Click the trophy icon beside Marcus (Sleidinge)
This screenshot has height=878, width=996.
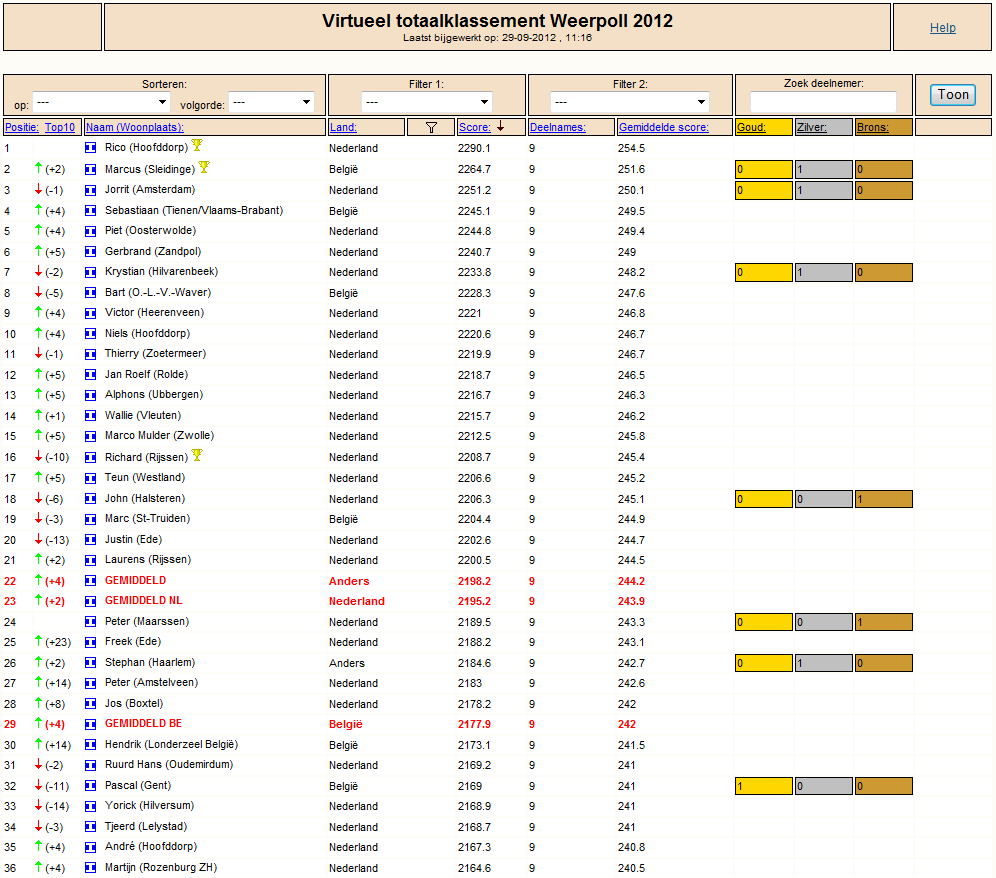pos(204,167)
